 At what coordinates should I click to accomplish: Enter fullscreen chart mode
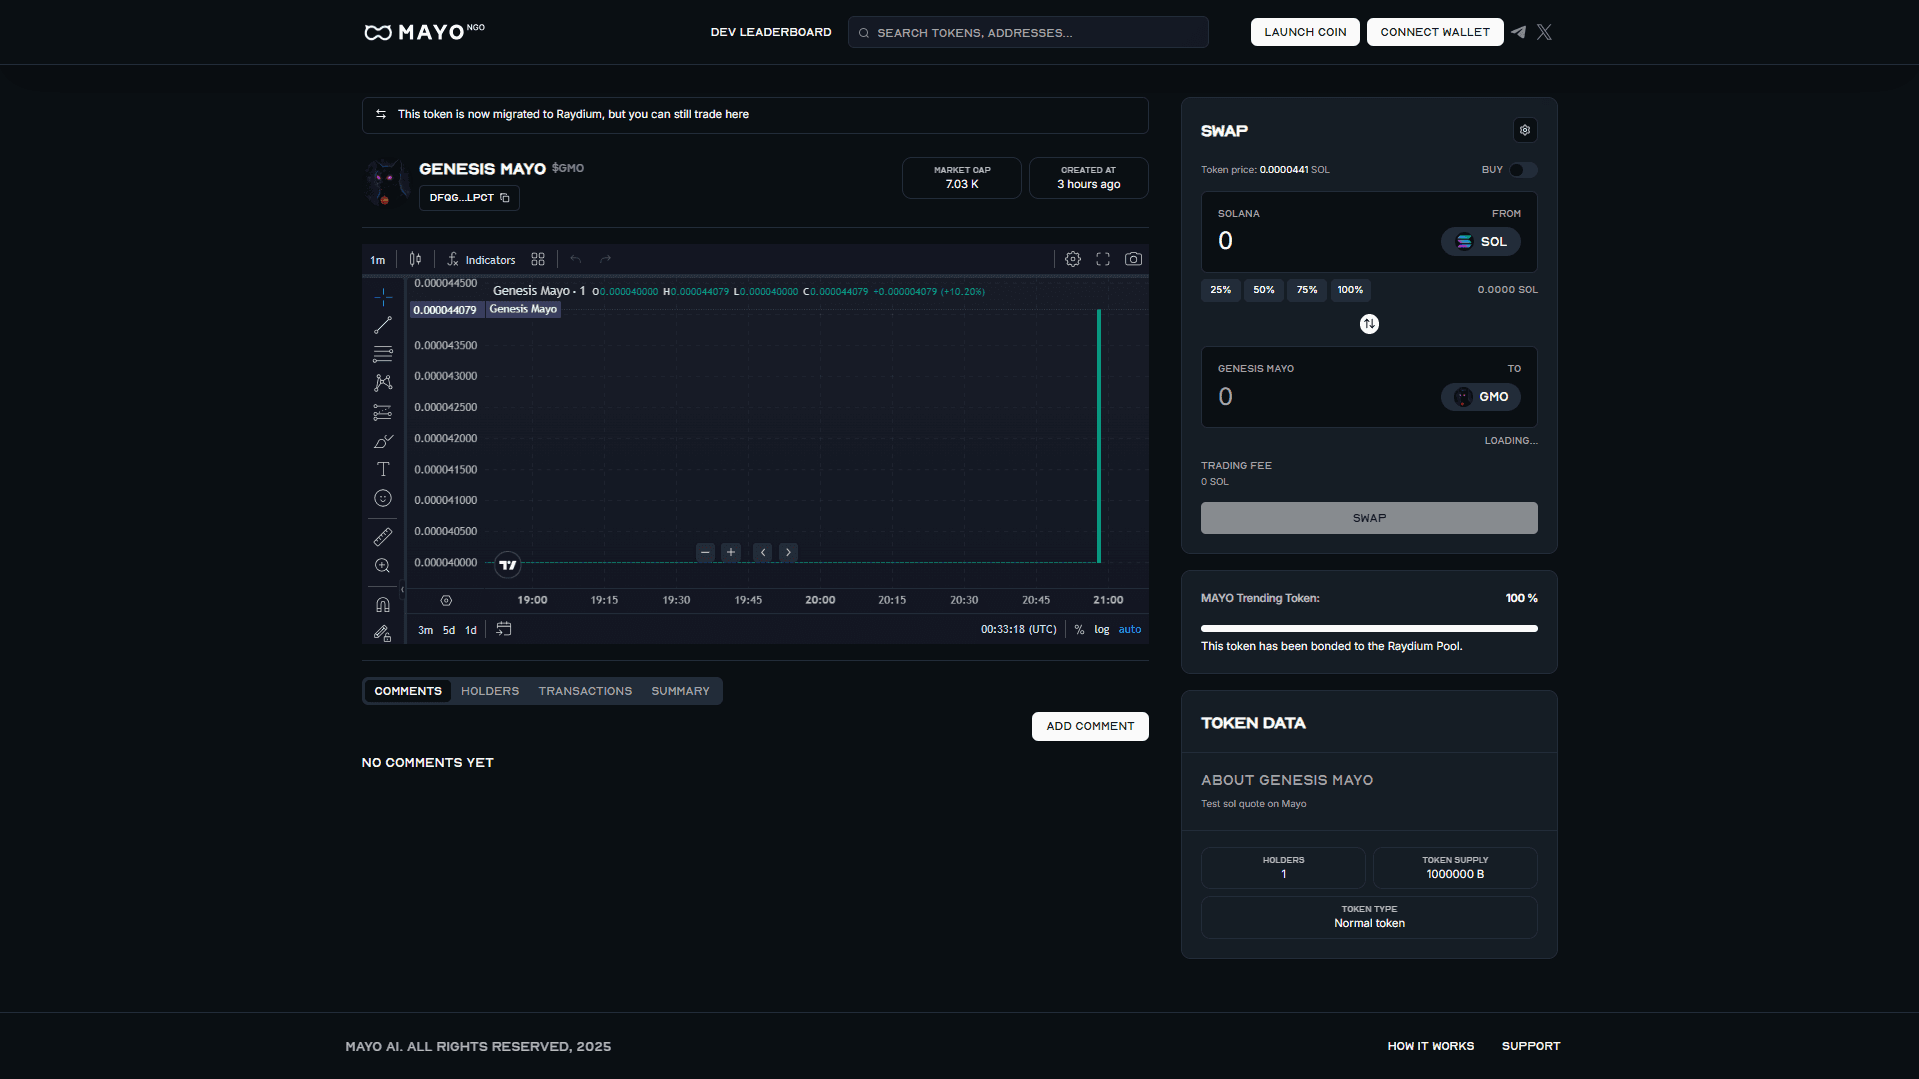1102,259
